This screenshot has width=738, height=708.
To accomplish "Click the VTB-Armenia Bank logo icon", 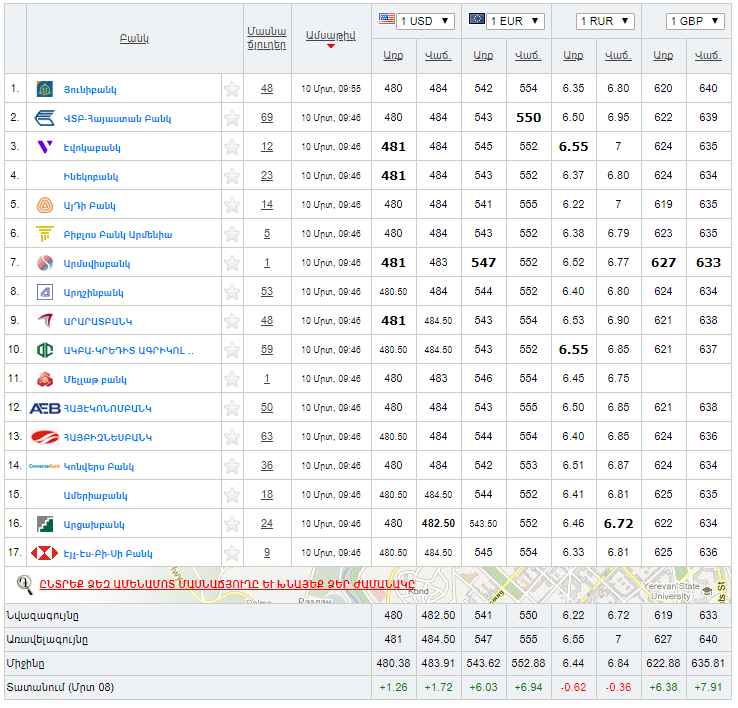I will coord(44,118).
